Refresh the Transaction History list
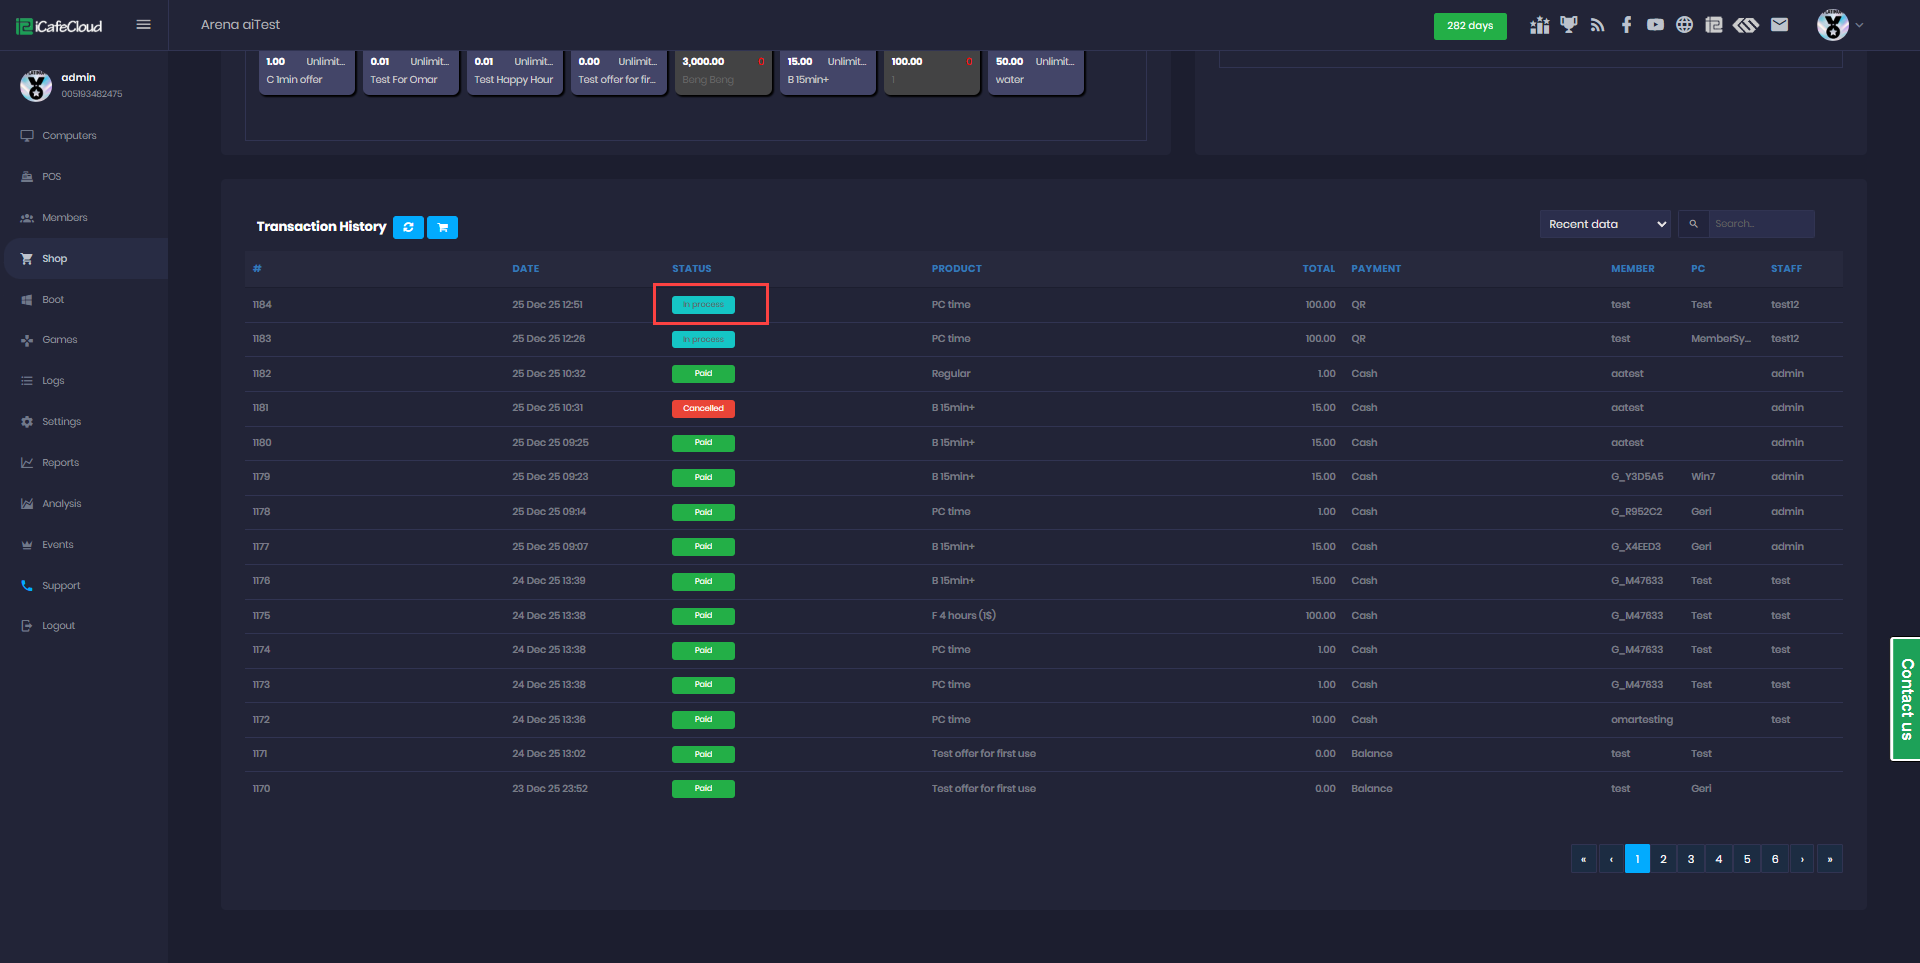The height and width of the screenshot is (963, 1920). click(408, 227)
